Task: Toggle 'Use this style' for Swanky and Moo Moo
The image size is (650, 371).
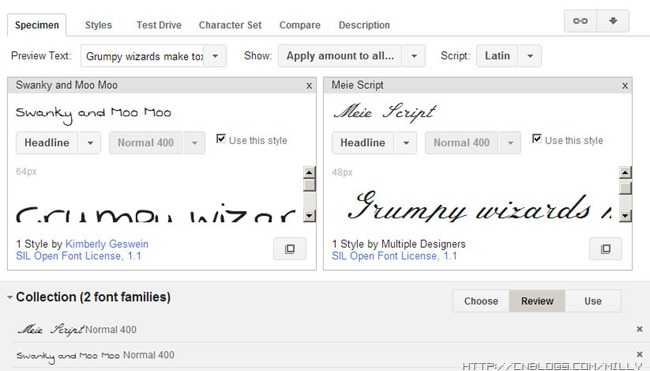Action: point(221,138)
